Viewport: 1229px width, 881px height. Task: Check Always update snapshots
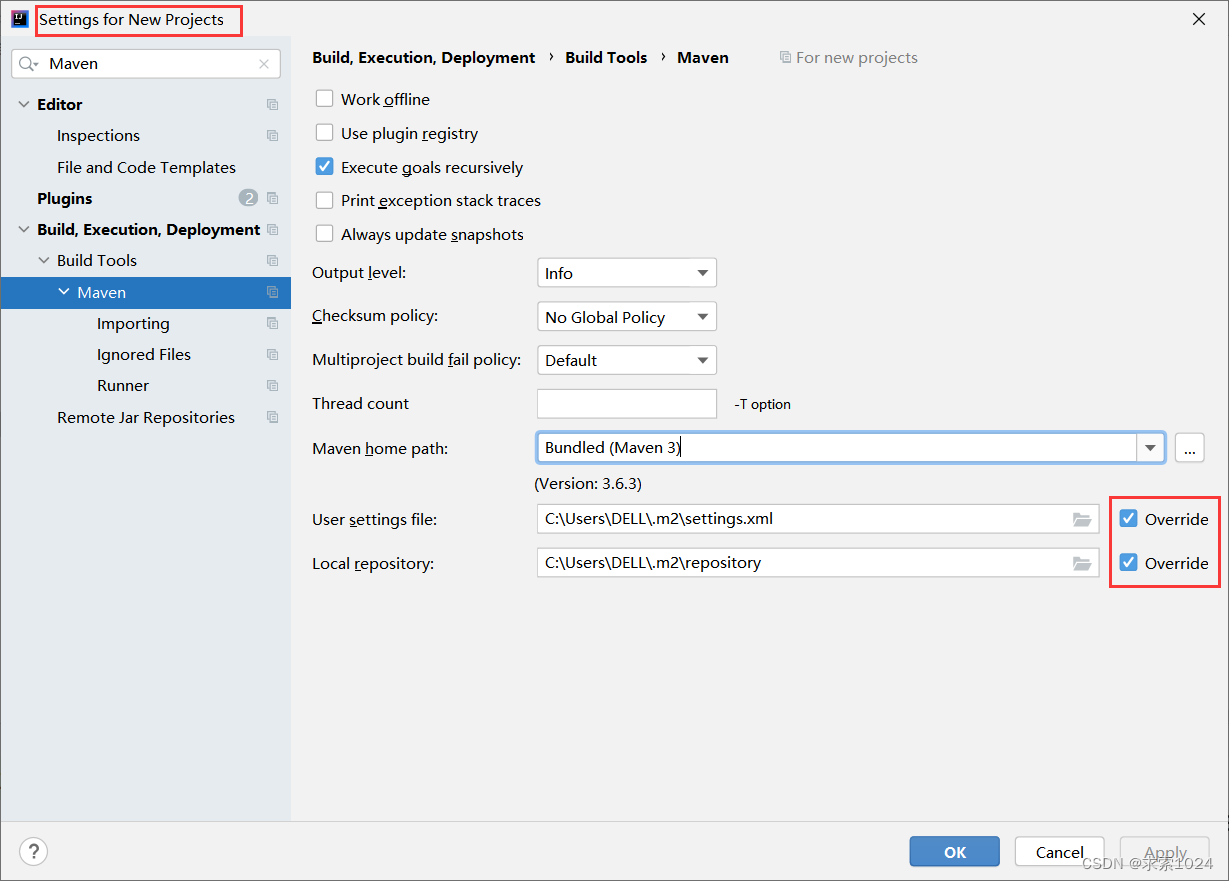tap(324, 234)
